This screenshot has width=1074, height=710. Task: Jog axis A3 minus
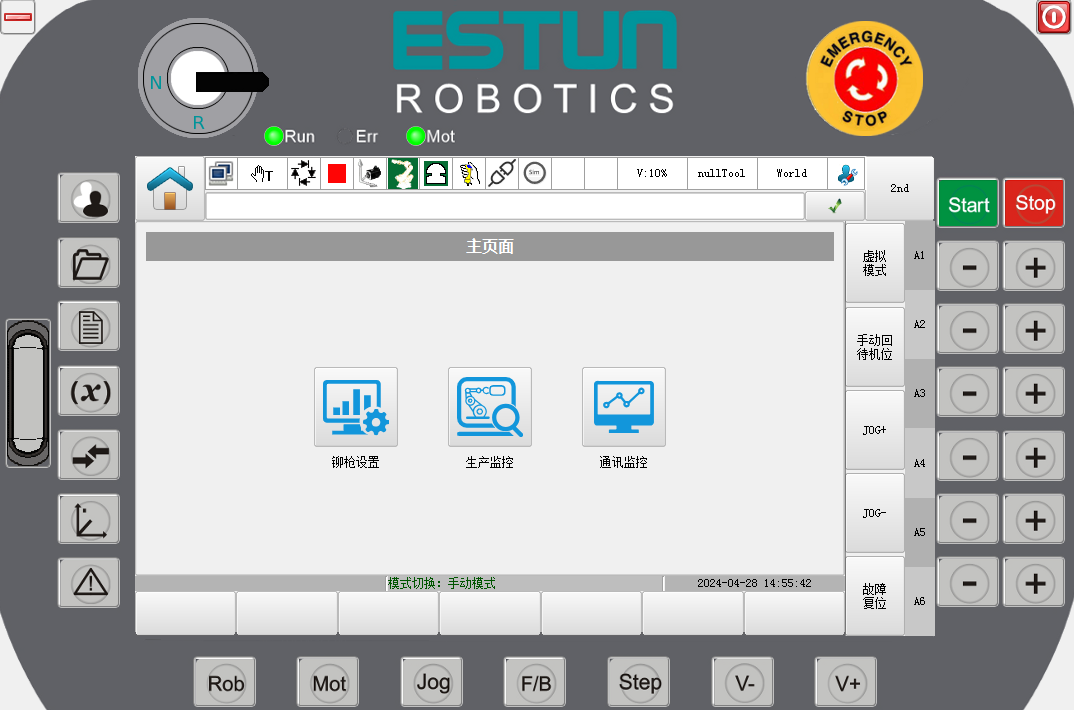(969, 392)
